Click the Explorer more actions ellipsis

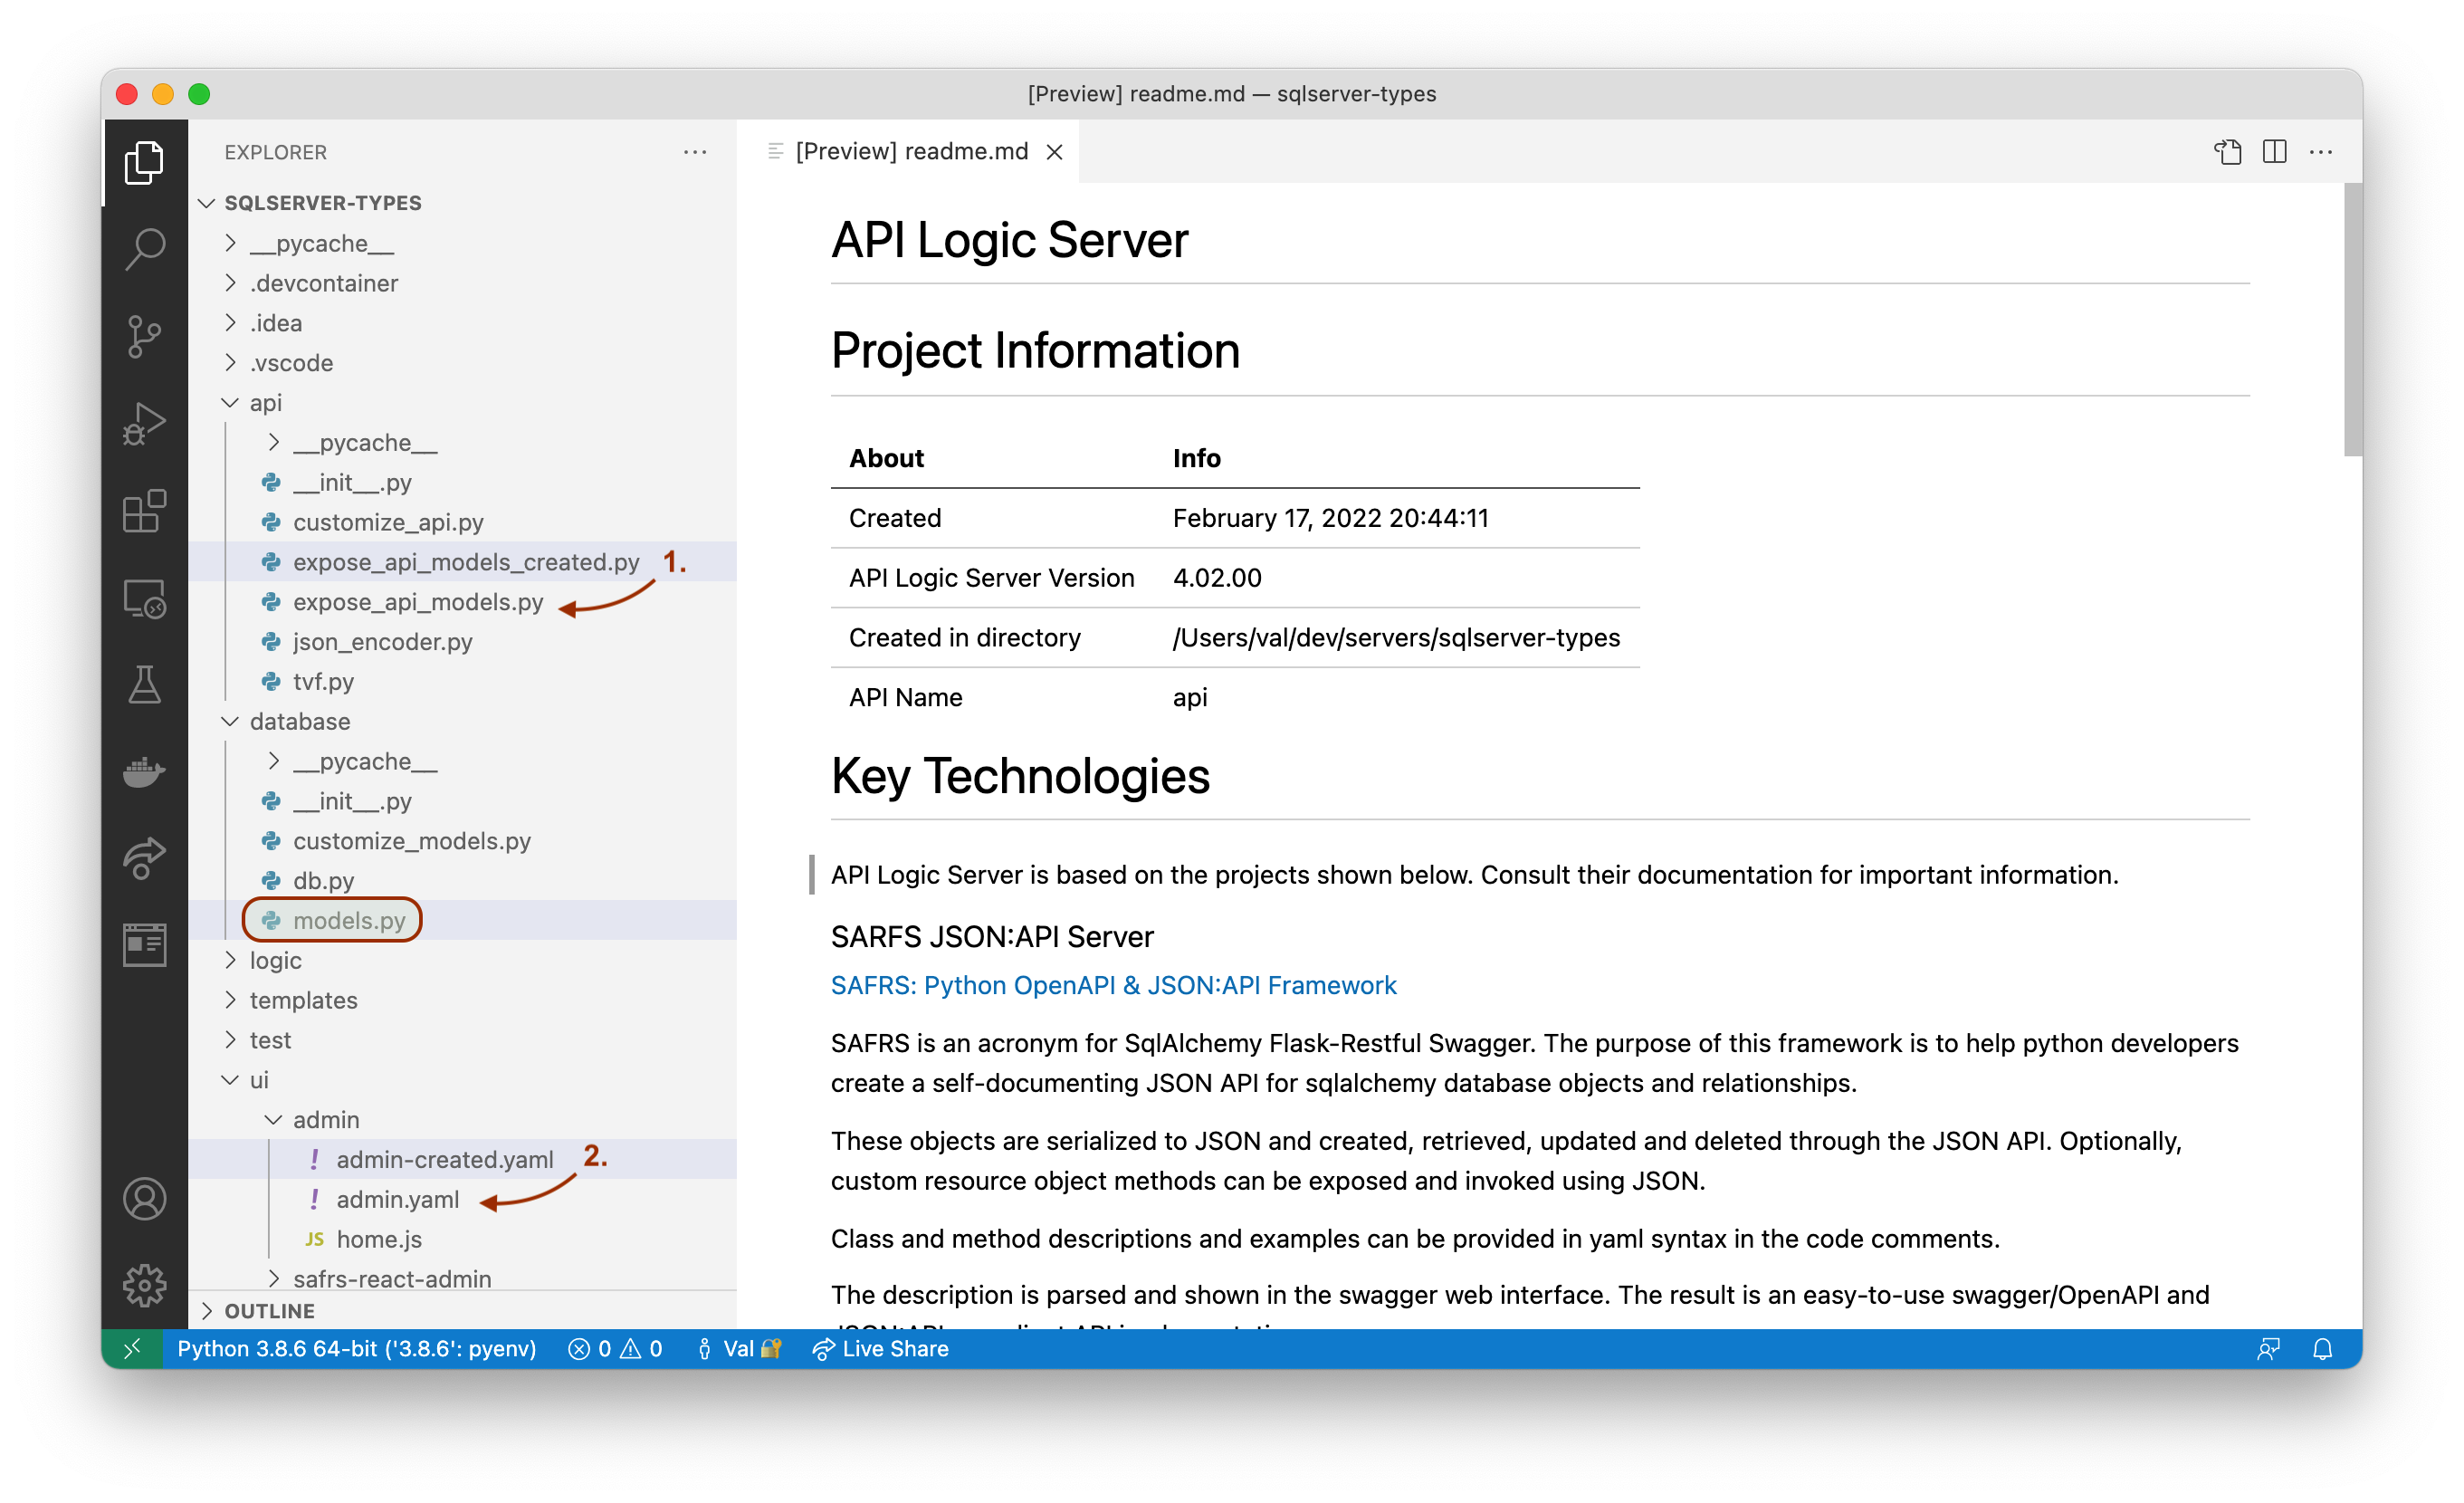695,152
